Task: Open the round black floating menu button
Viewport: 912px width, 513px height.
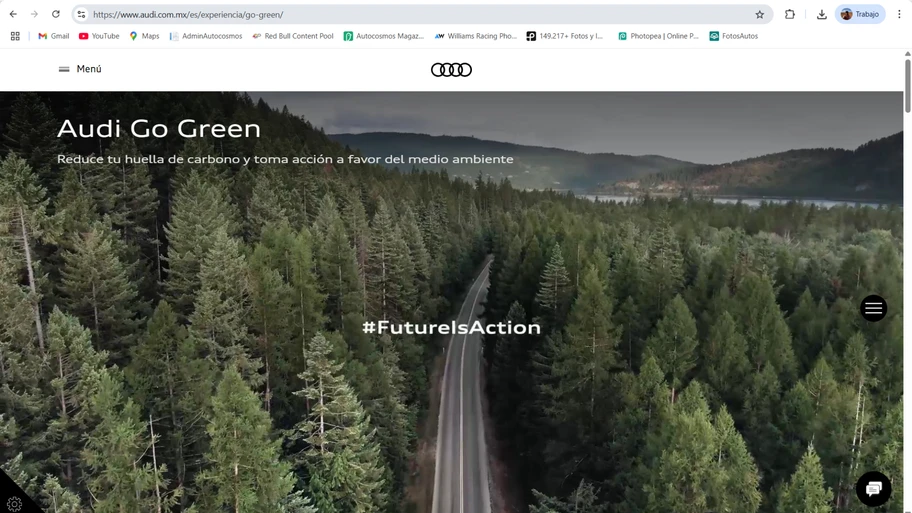Action: coord(873,308)
